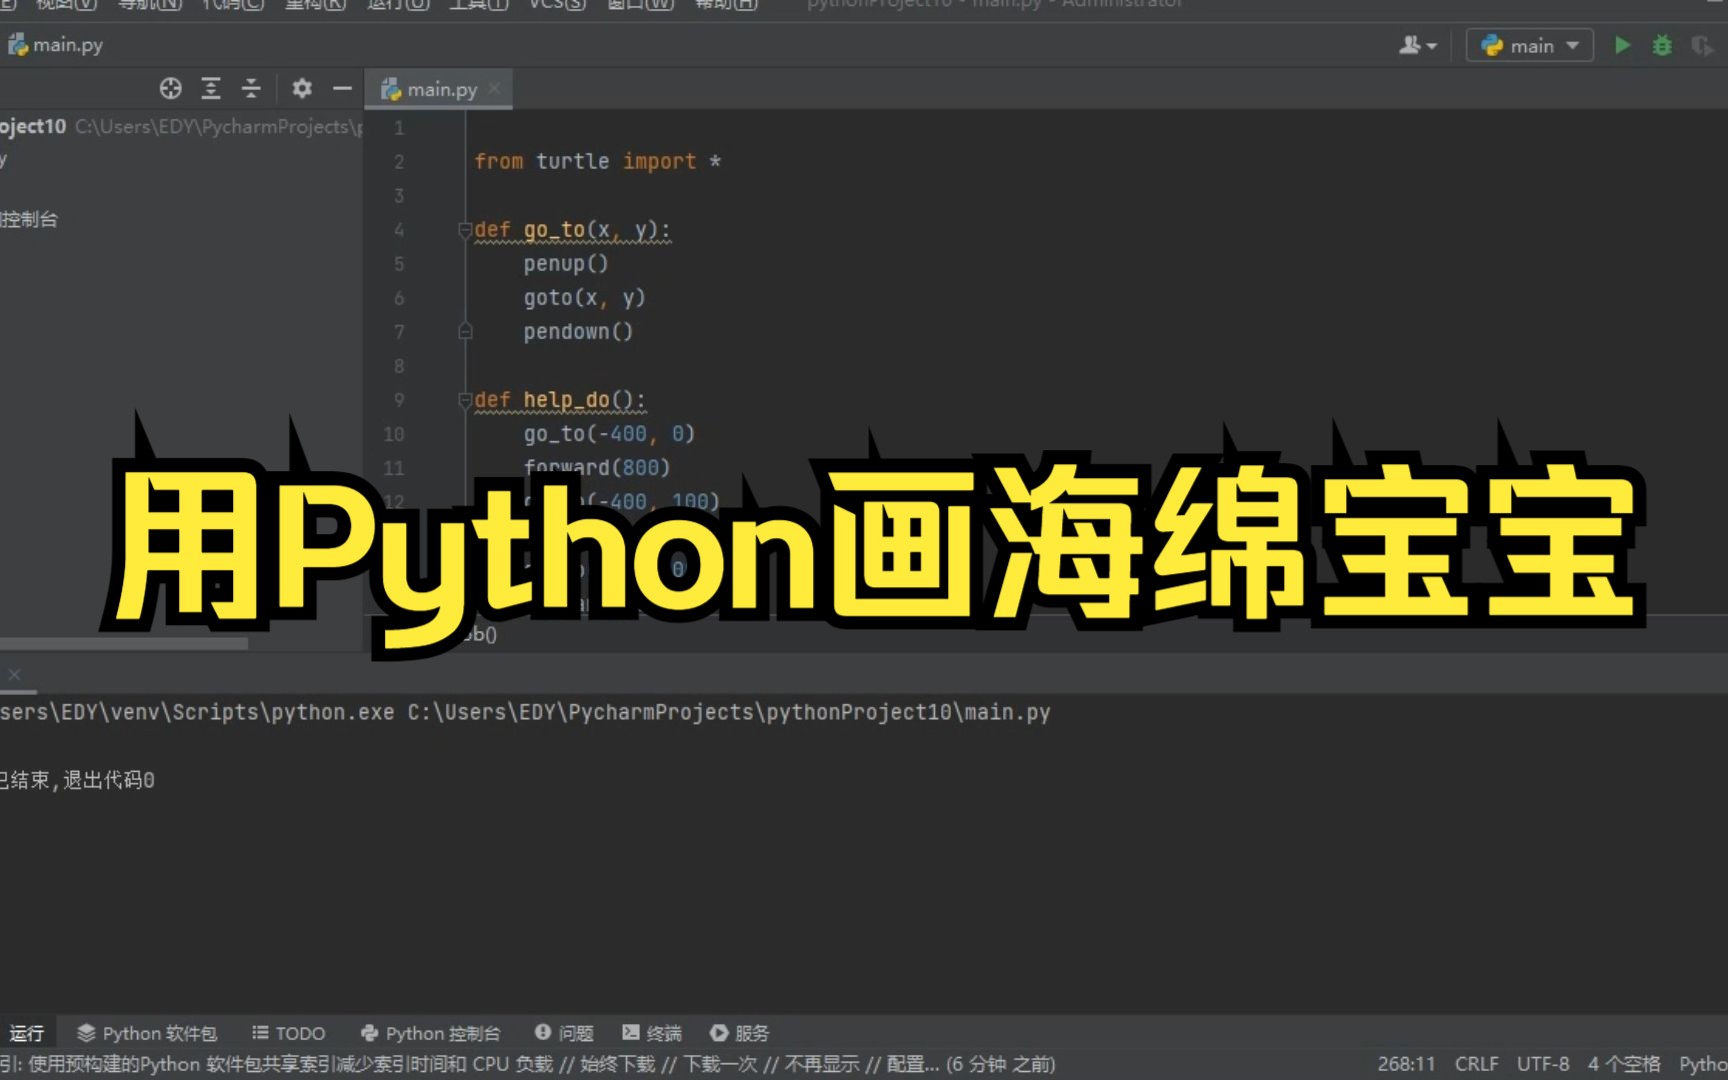The height and width of the screenshot is (1080, 1728).
Task: Open the VCS menu
Action: pos(557,4)
